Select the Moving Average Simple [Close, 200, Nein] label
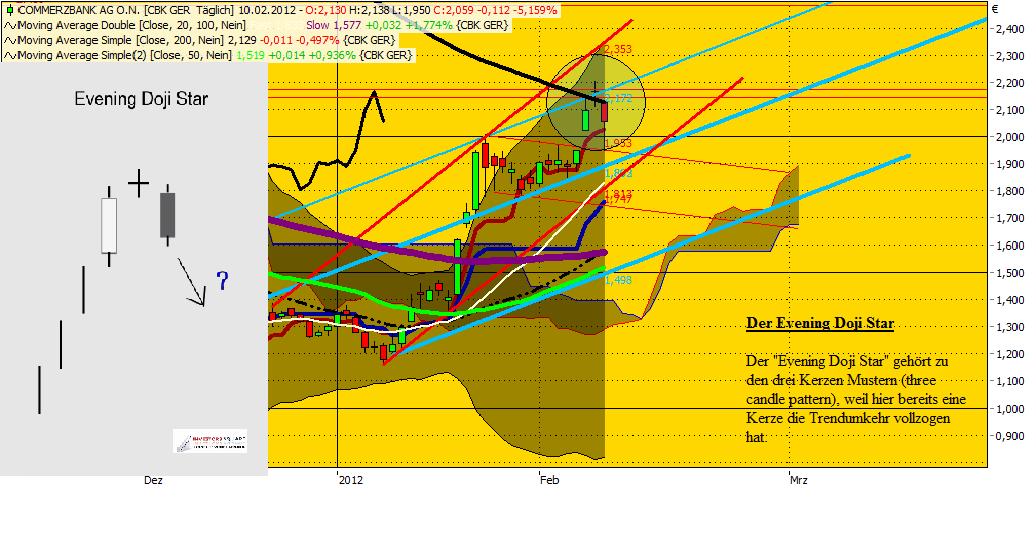 [x=121, y=41]
